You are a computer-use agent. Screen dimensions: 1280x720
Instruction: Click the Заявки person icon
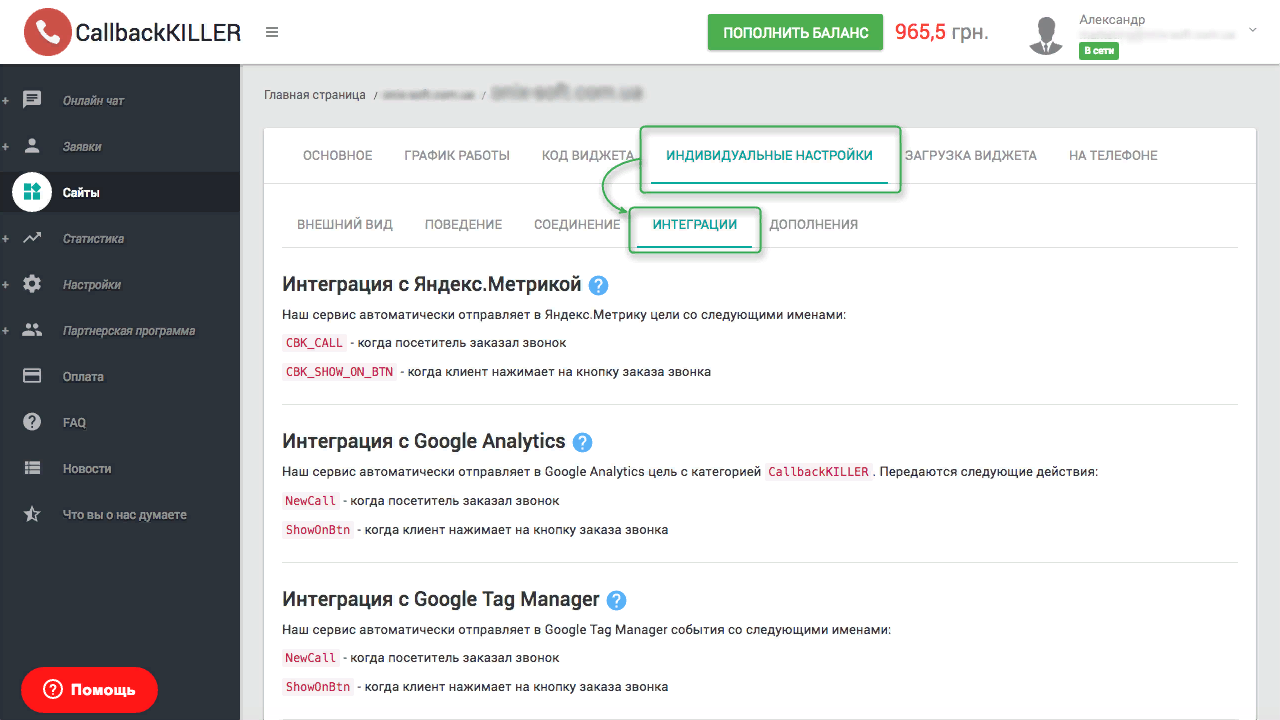pos(32,146)
